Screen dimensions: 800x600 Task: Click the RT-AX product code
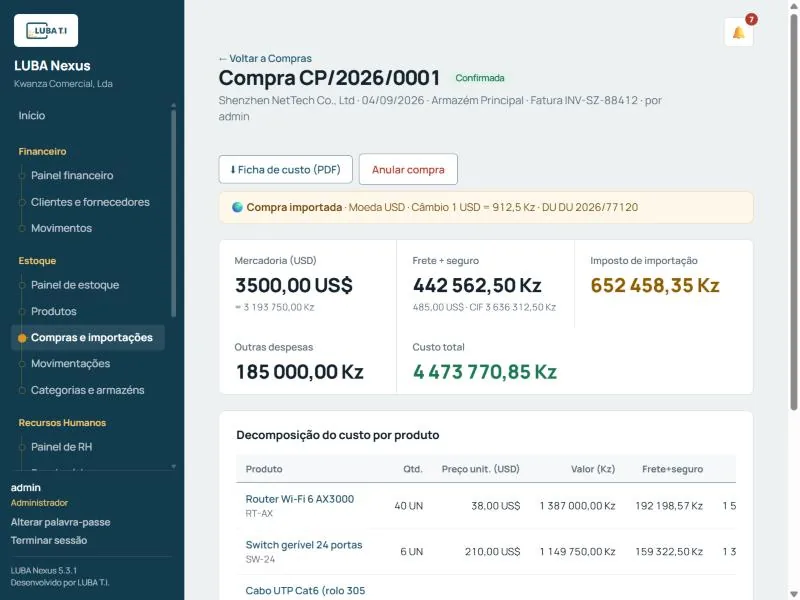(259, 514)
